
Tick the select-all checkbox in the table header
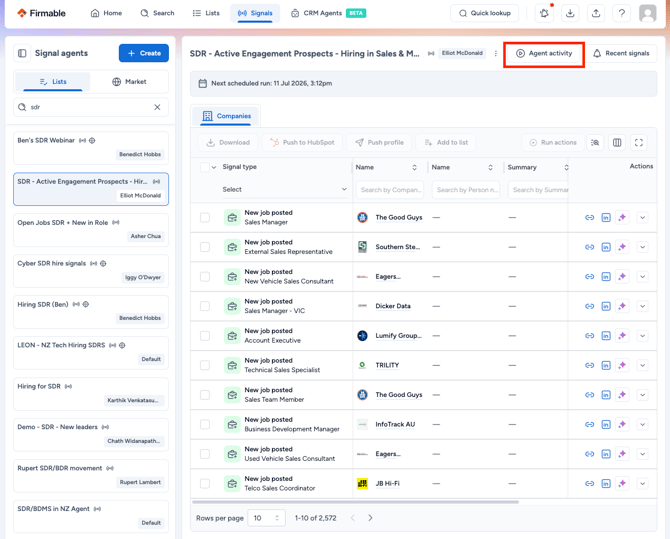(x=205, y=167)
